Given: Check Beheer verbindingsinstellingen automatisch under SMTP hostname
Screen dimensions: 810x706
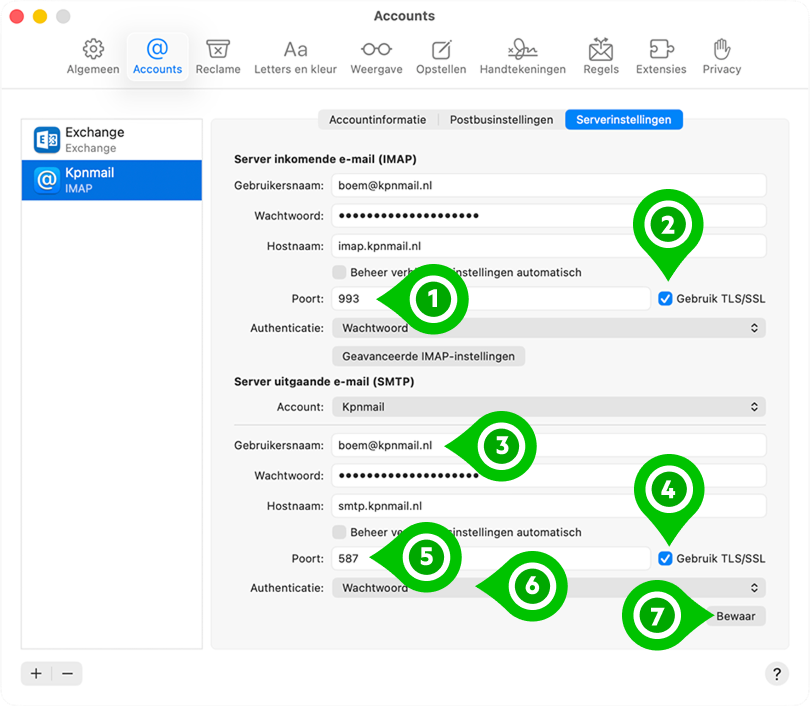Looking at the screenshot, I should coord(339,532).
